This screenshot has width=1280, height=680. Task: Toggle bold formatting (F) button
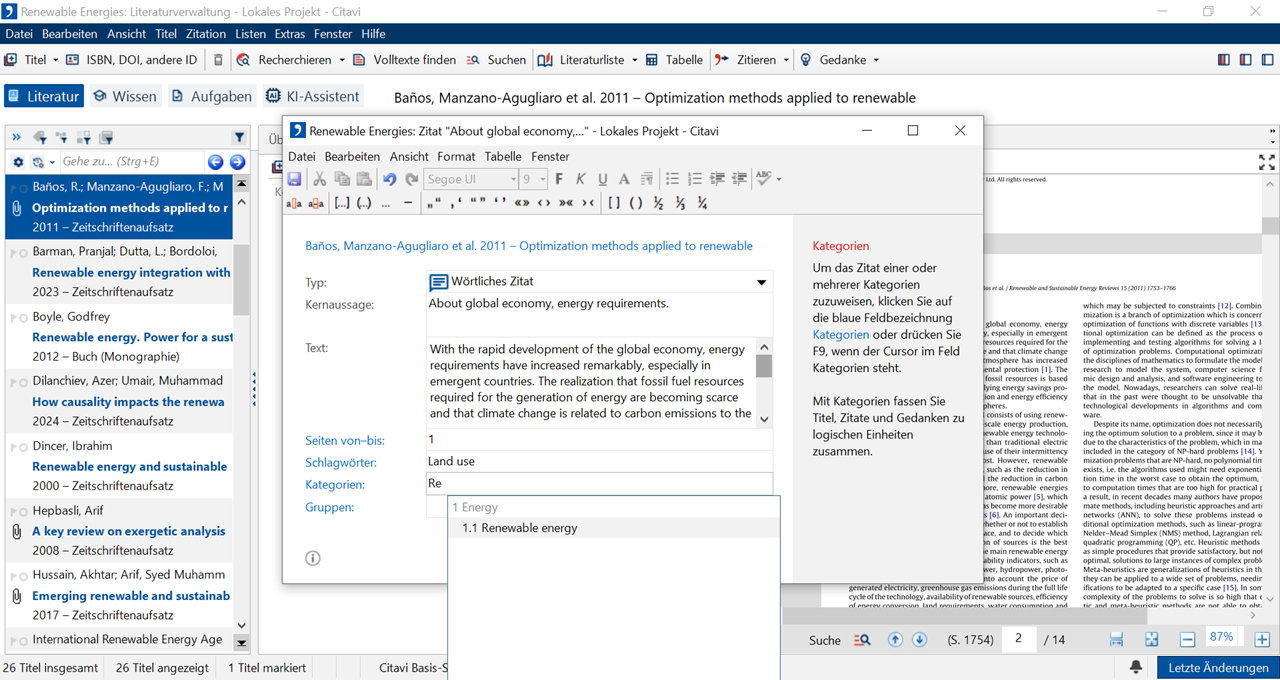tap(559, 179)
